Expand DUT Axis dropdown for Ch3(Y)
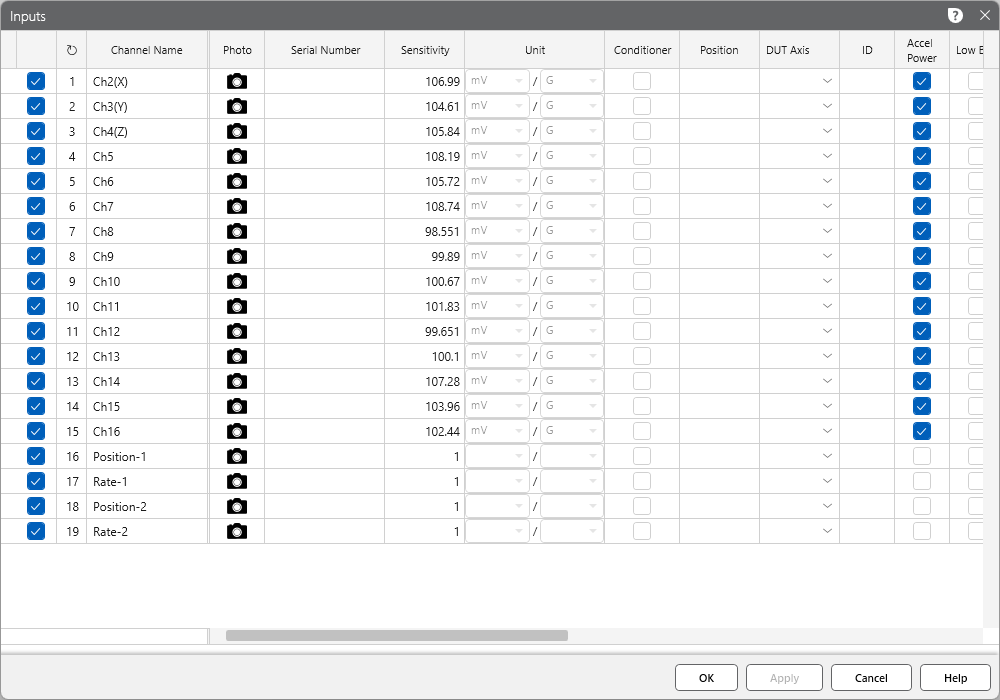The image size is (1000, 700). 827,106
